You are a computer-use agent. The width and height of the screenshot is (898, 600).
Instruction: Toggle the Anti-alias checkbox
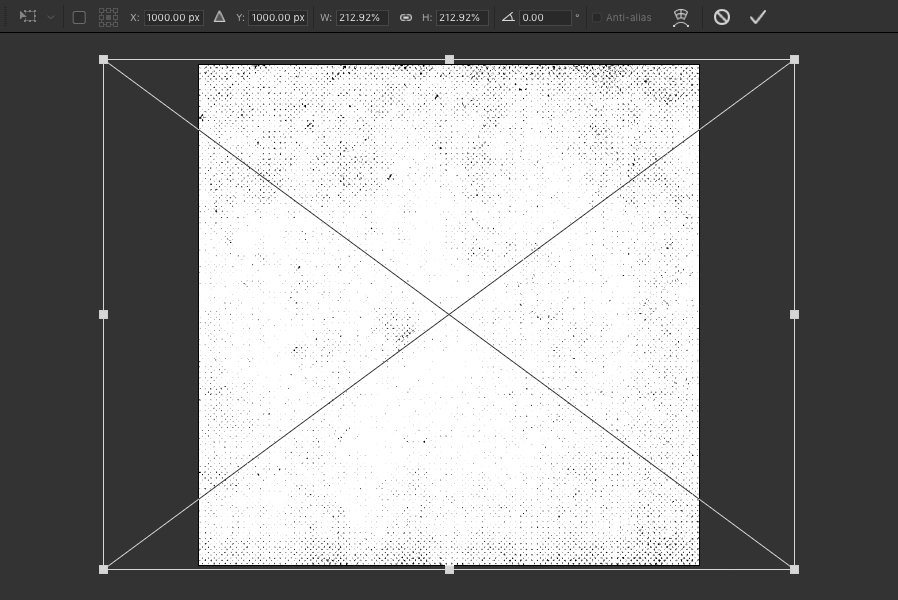pos(597,17)
